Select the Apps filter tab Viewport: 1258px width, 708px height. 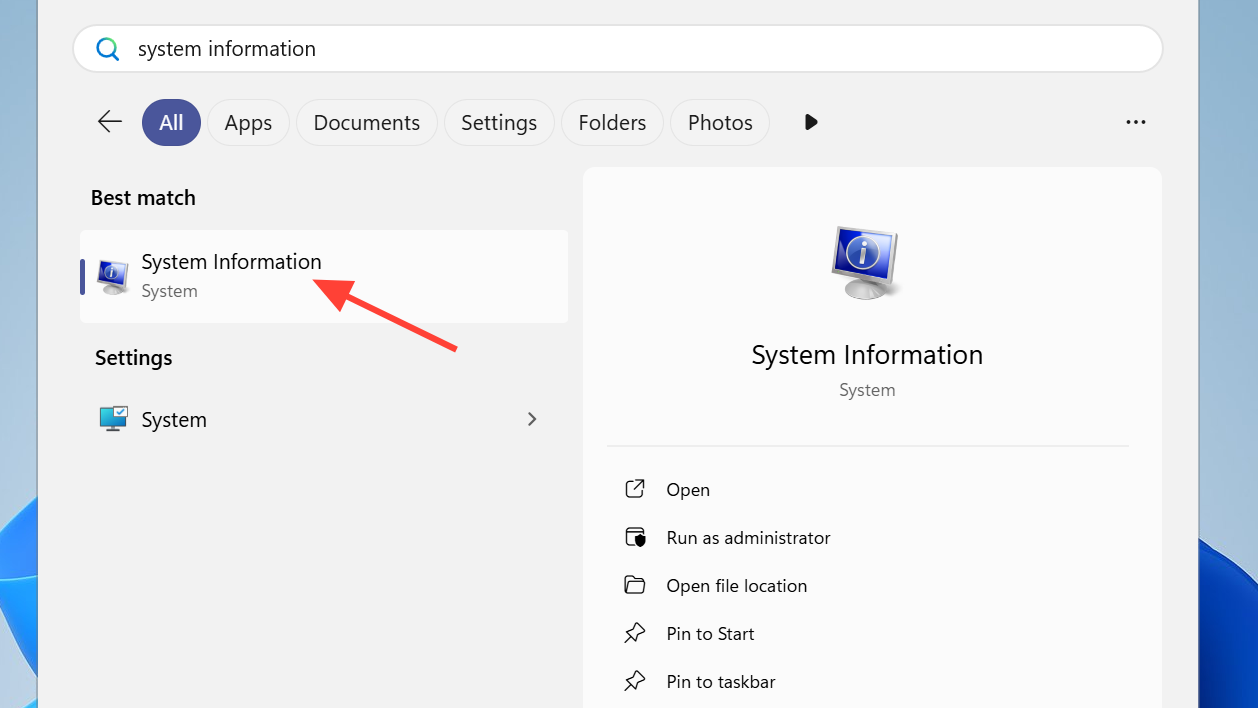click(x=248, y=122)
